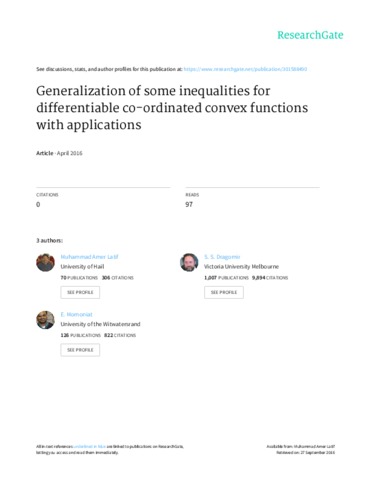The height and width of the screenshot is (480, 371).
Task: Click See Profile under Victoria University Melbourne
Action: coord(224,292)
